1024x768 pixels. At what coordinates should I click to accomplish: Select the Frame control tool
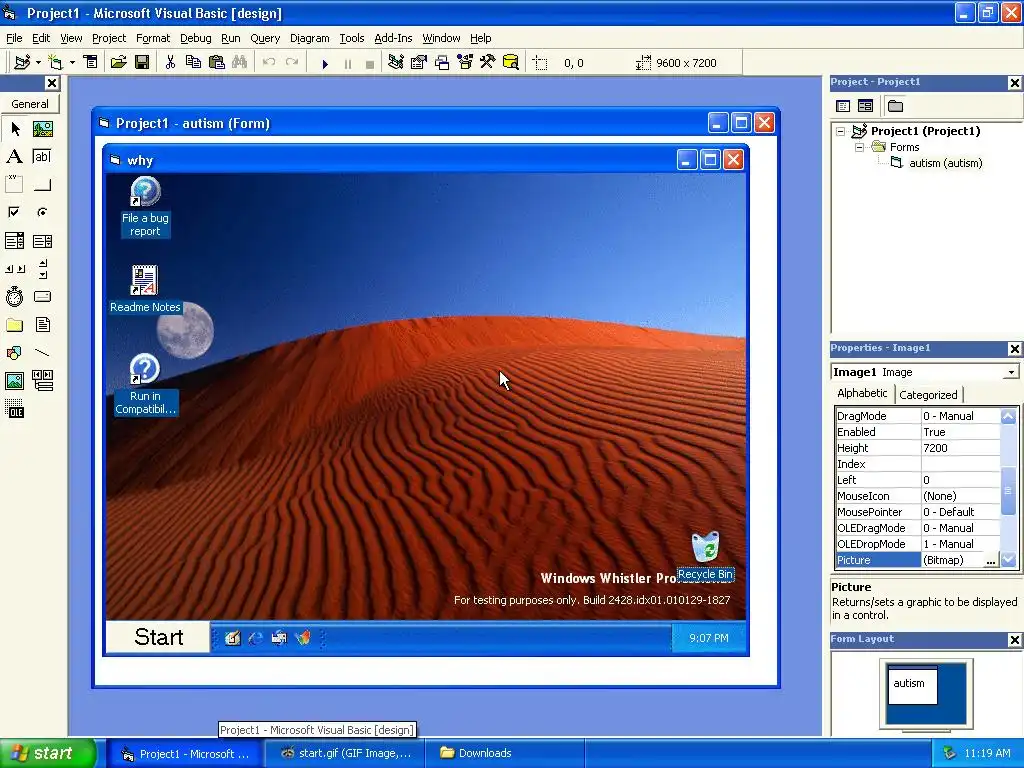(x=14, y=185)
